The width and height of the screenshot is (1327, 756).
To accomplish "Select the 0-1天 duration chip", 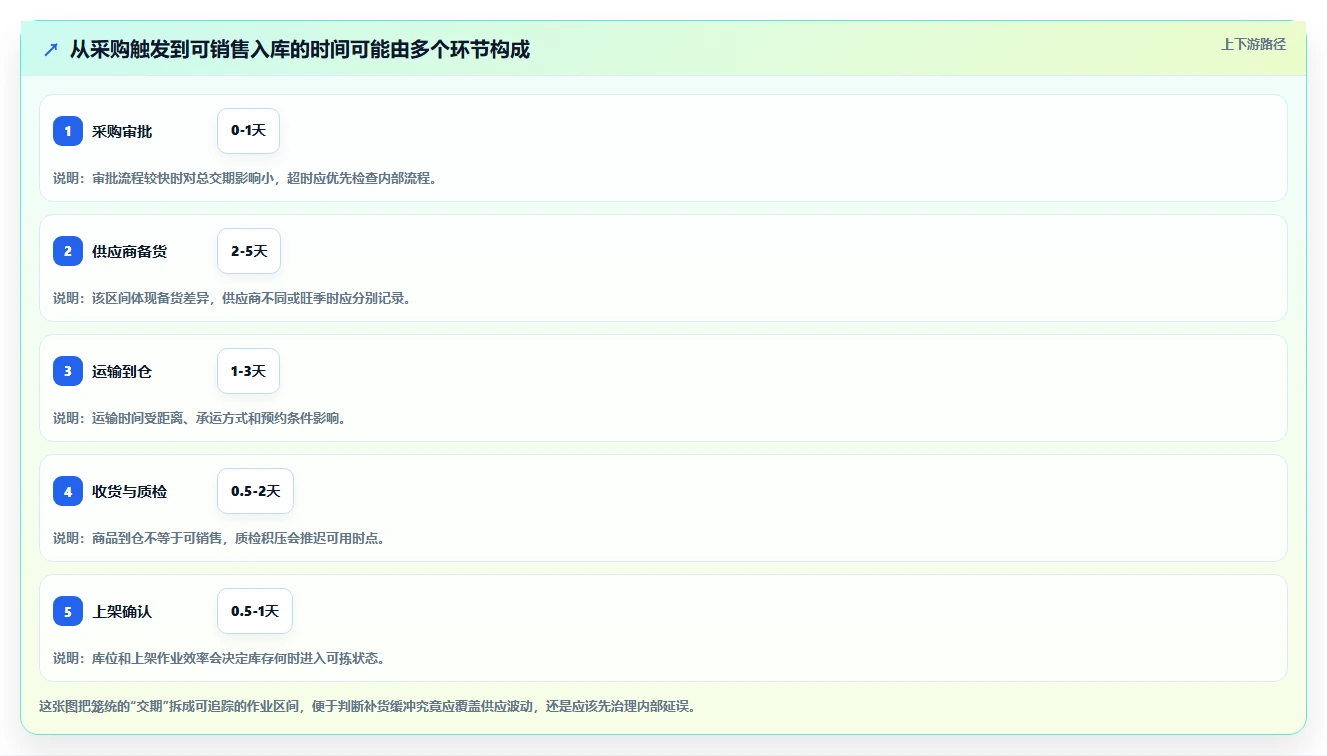I will click(248, 131).
